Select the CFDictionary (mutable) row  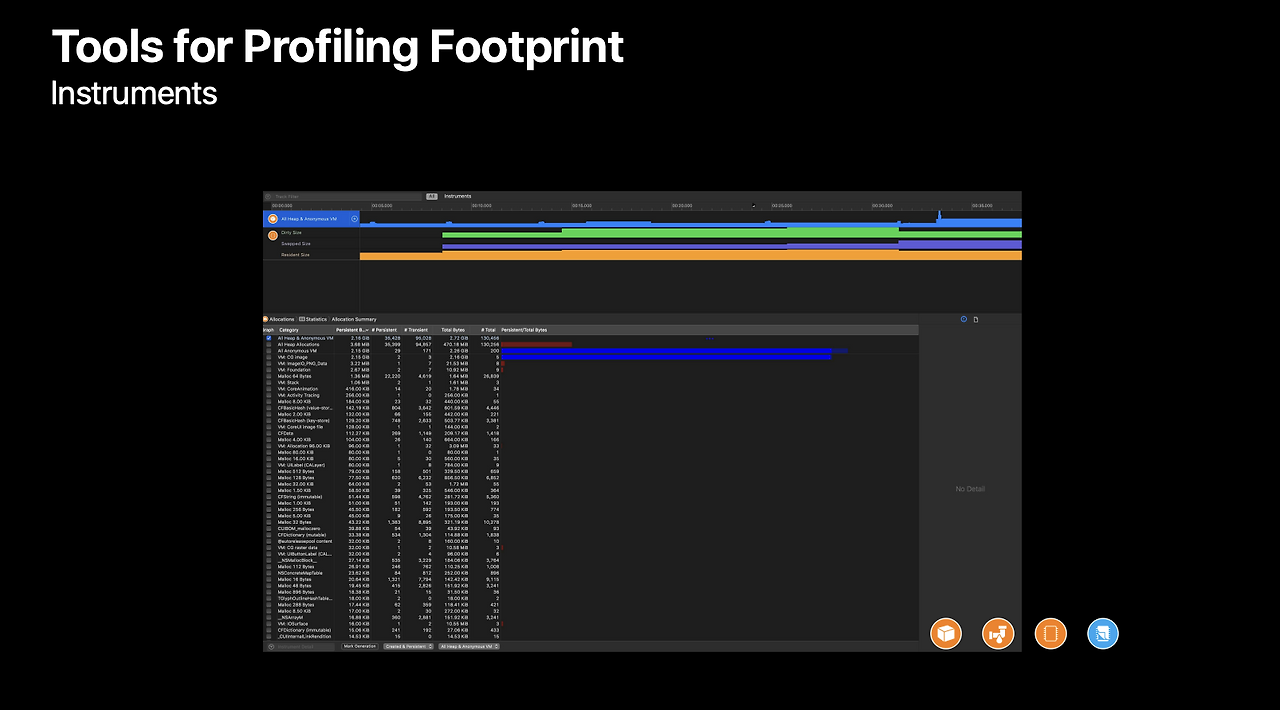click(x=590, y=535)
